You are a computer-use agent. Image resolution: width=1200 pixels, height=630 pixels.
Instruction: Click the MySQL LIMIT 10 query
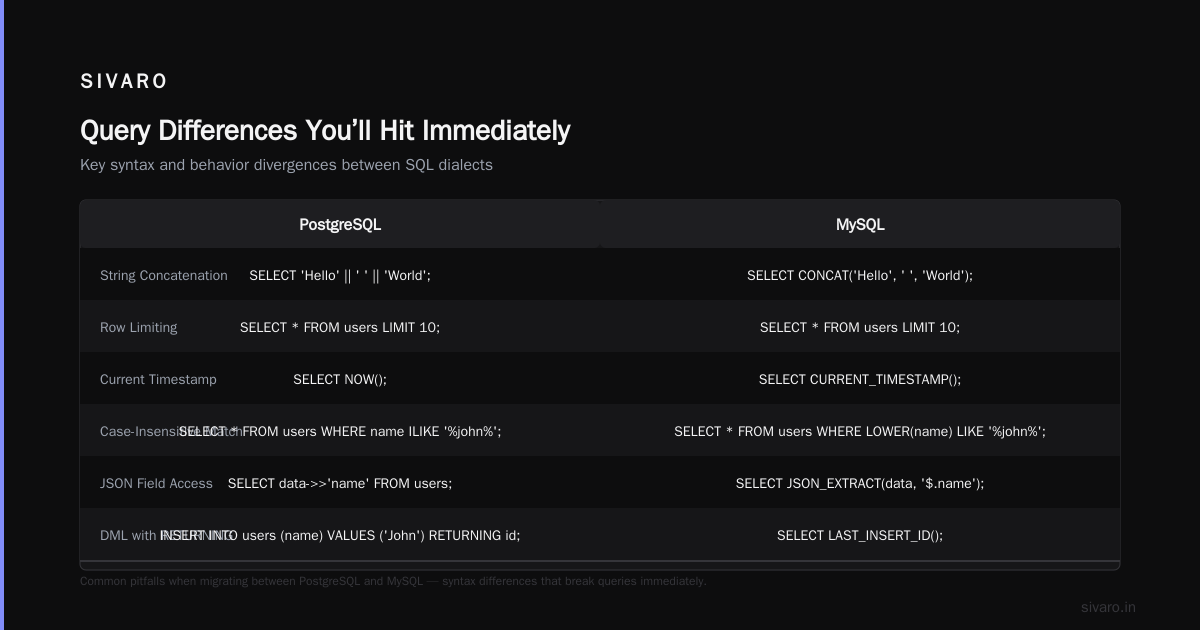click(x=860, y=327)
